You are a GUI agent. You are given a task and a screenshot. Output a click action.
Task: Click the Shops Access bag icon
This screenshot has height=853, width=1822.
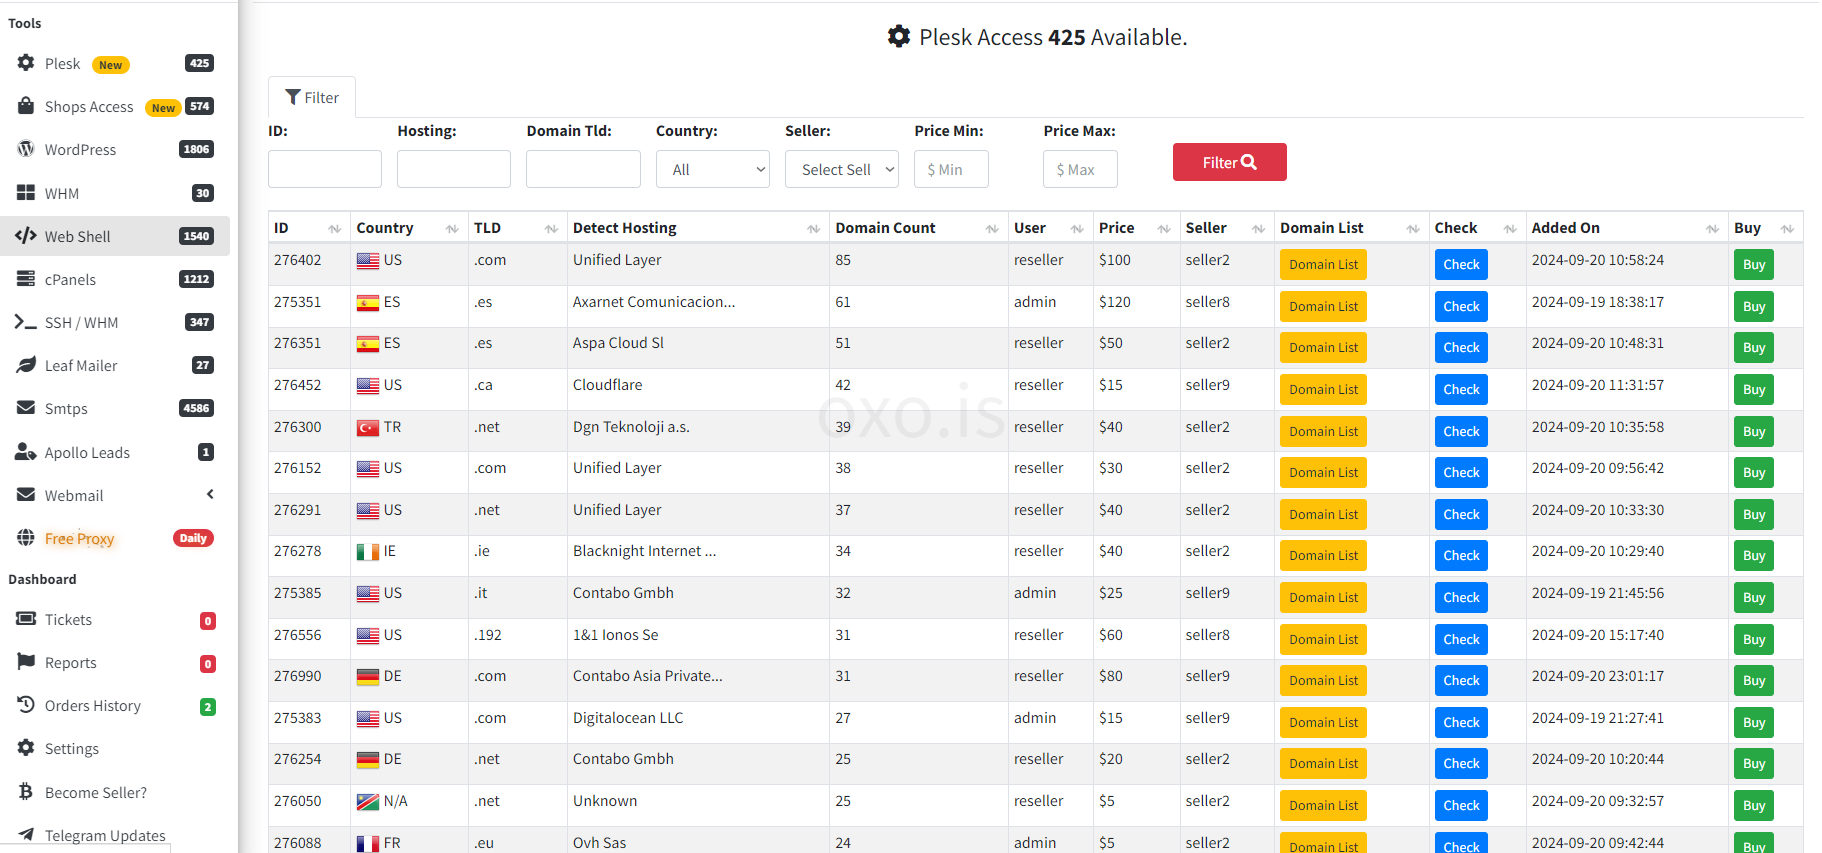coord(26,106)
